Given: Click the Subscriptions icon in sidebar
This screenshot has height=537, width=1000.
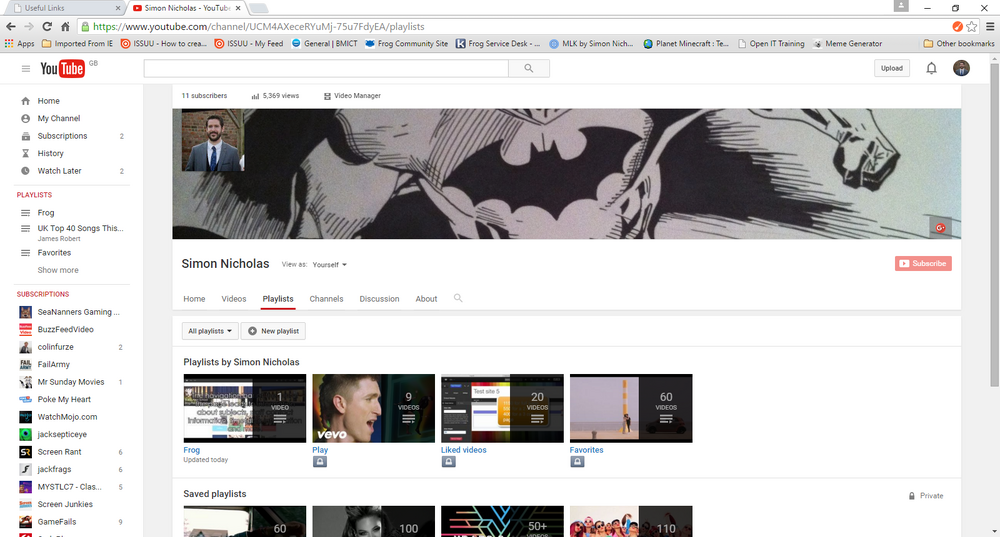Looking at the screenshot, I should [26, 136].
